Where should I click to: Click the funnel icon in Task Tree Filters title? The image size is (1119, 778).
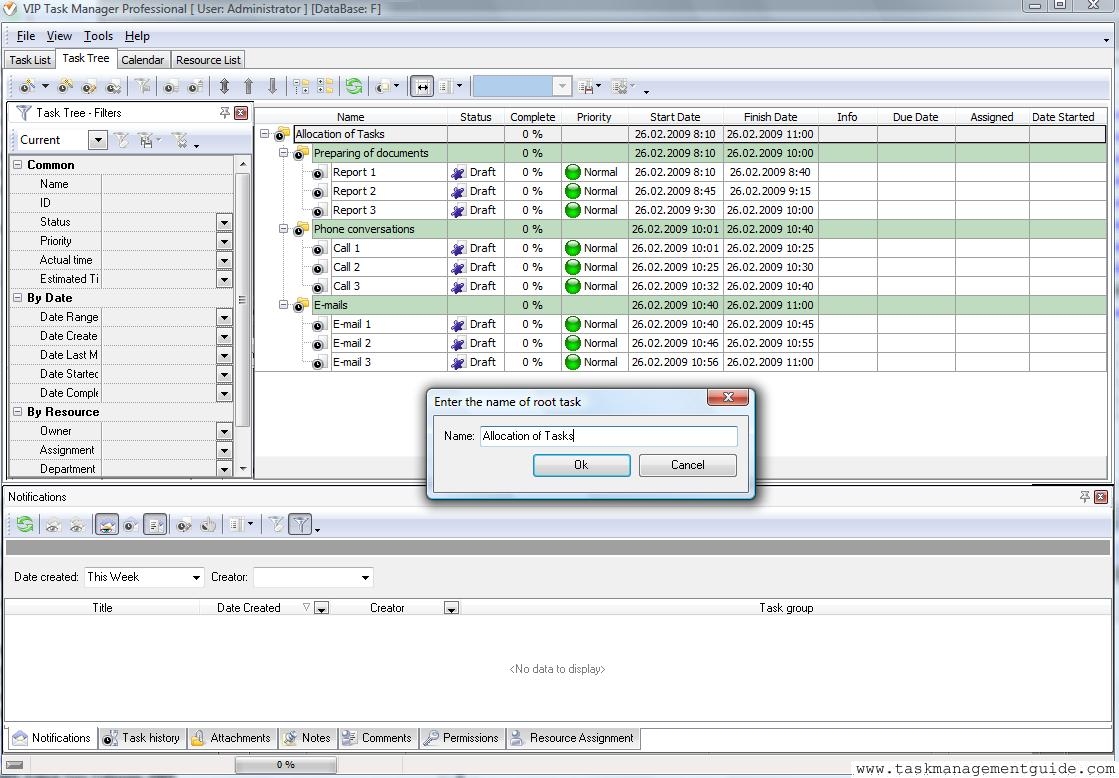tap(24, 113)
